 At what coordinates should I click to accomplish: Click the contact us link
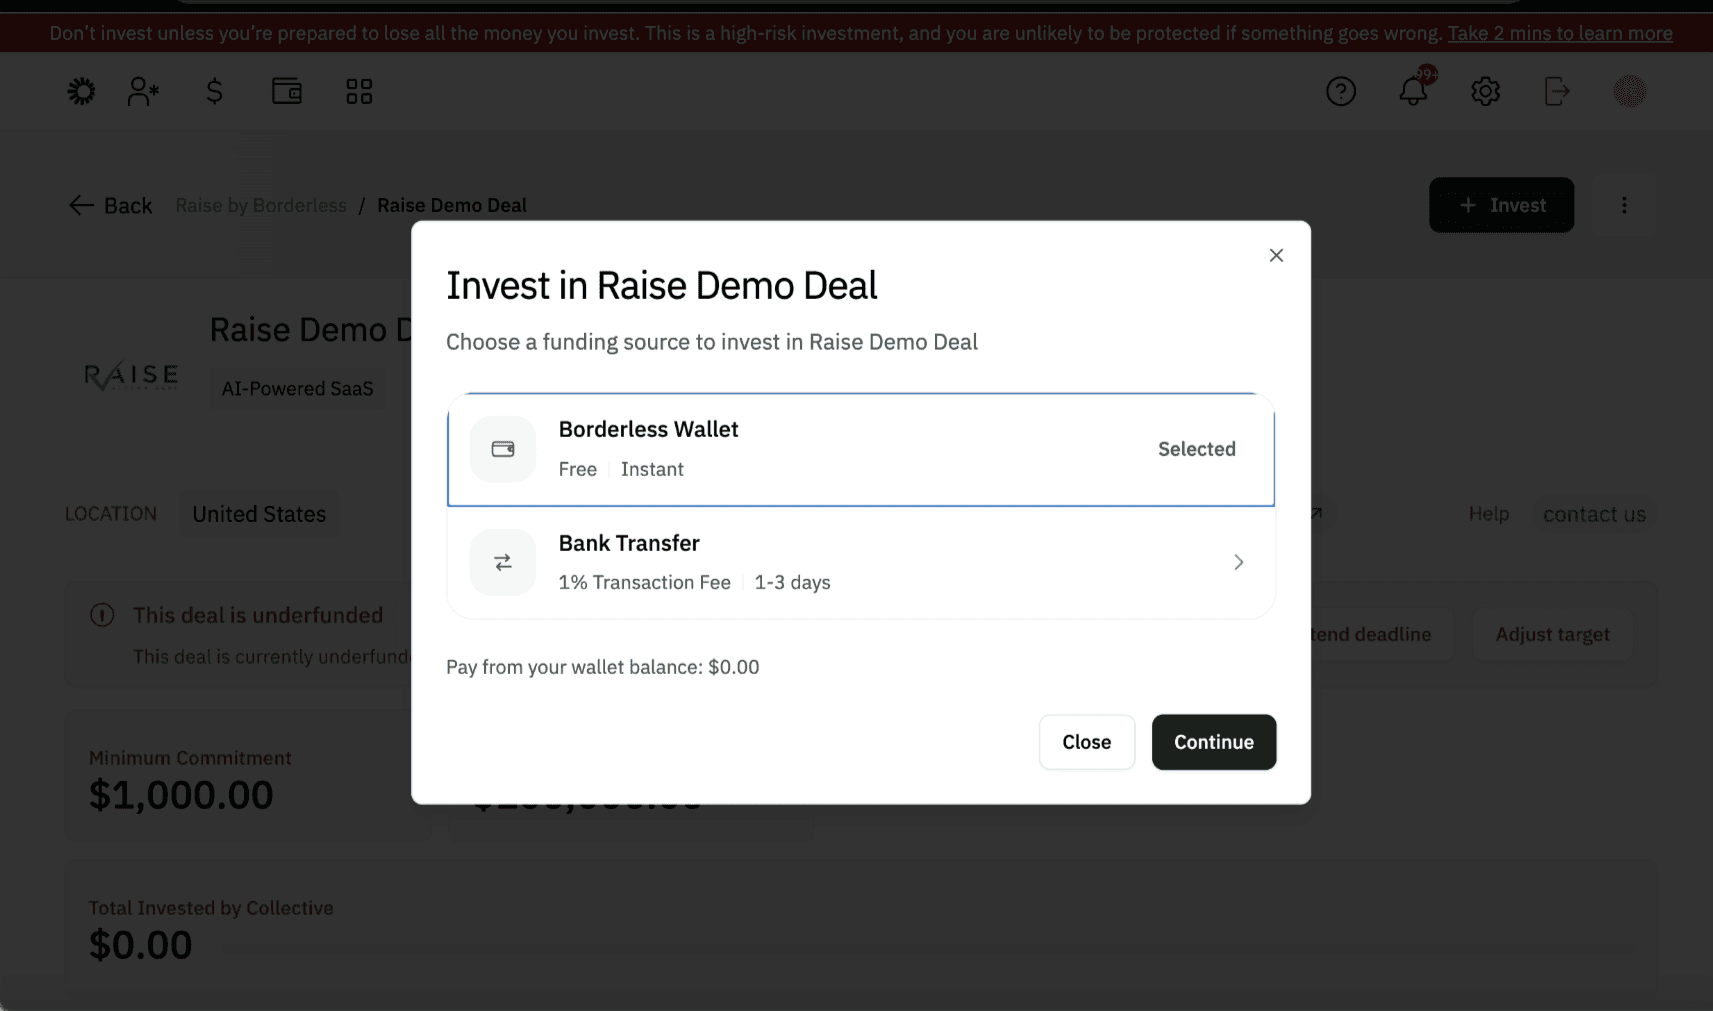click(x=1594, y=514)
